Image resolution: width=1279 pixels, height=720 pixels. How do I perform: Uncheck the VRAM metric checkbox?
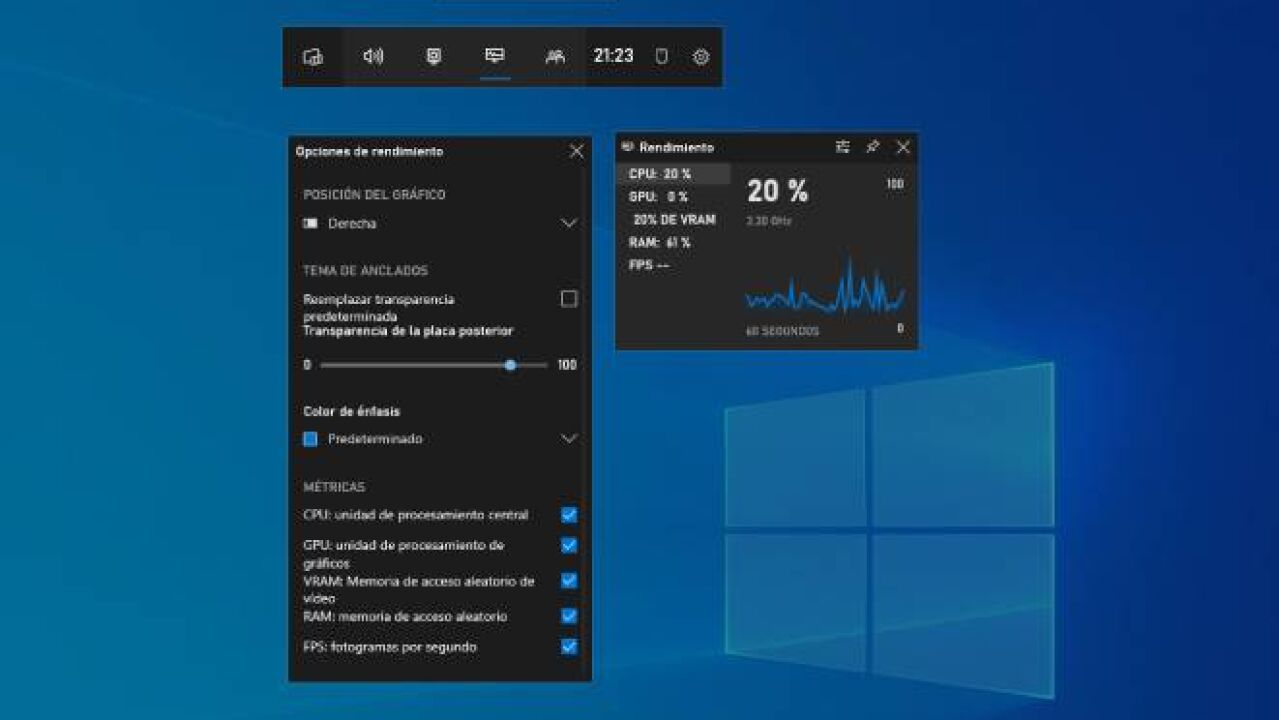pos(569,580)
